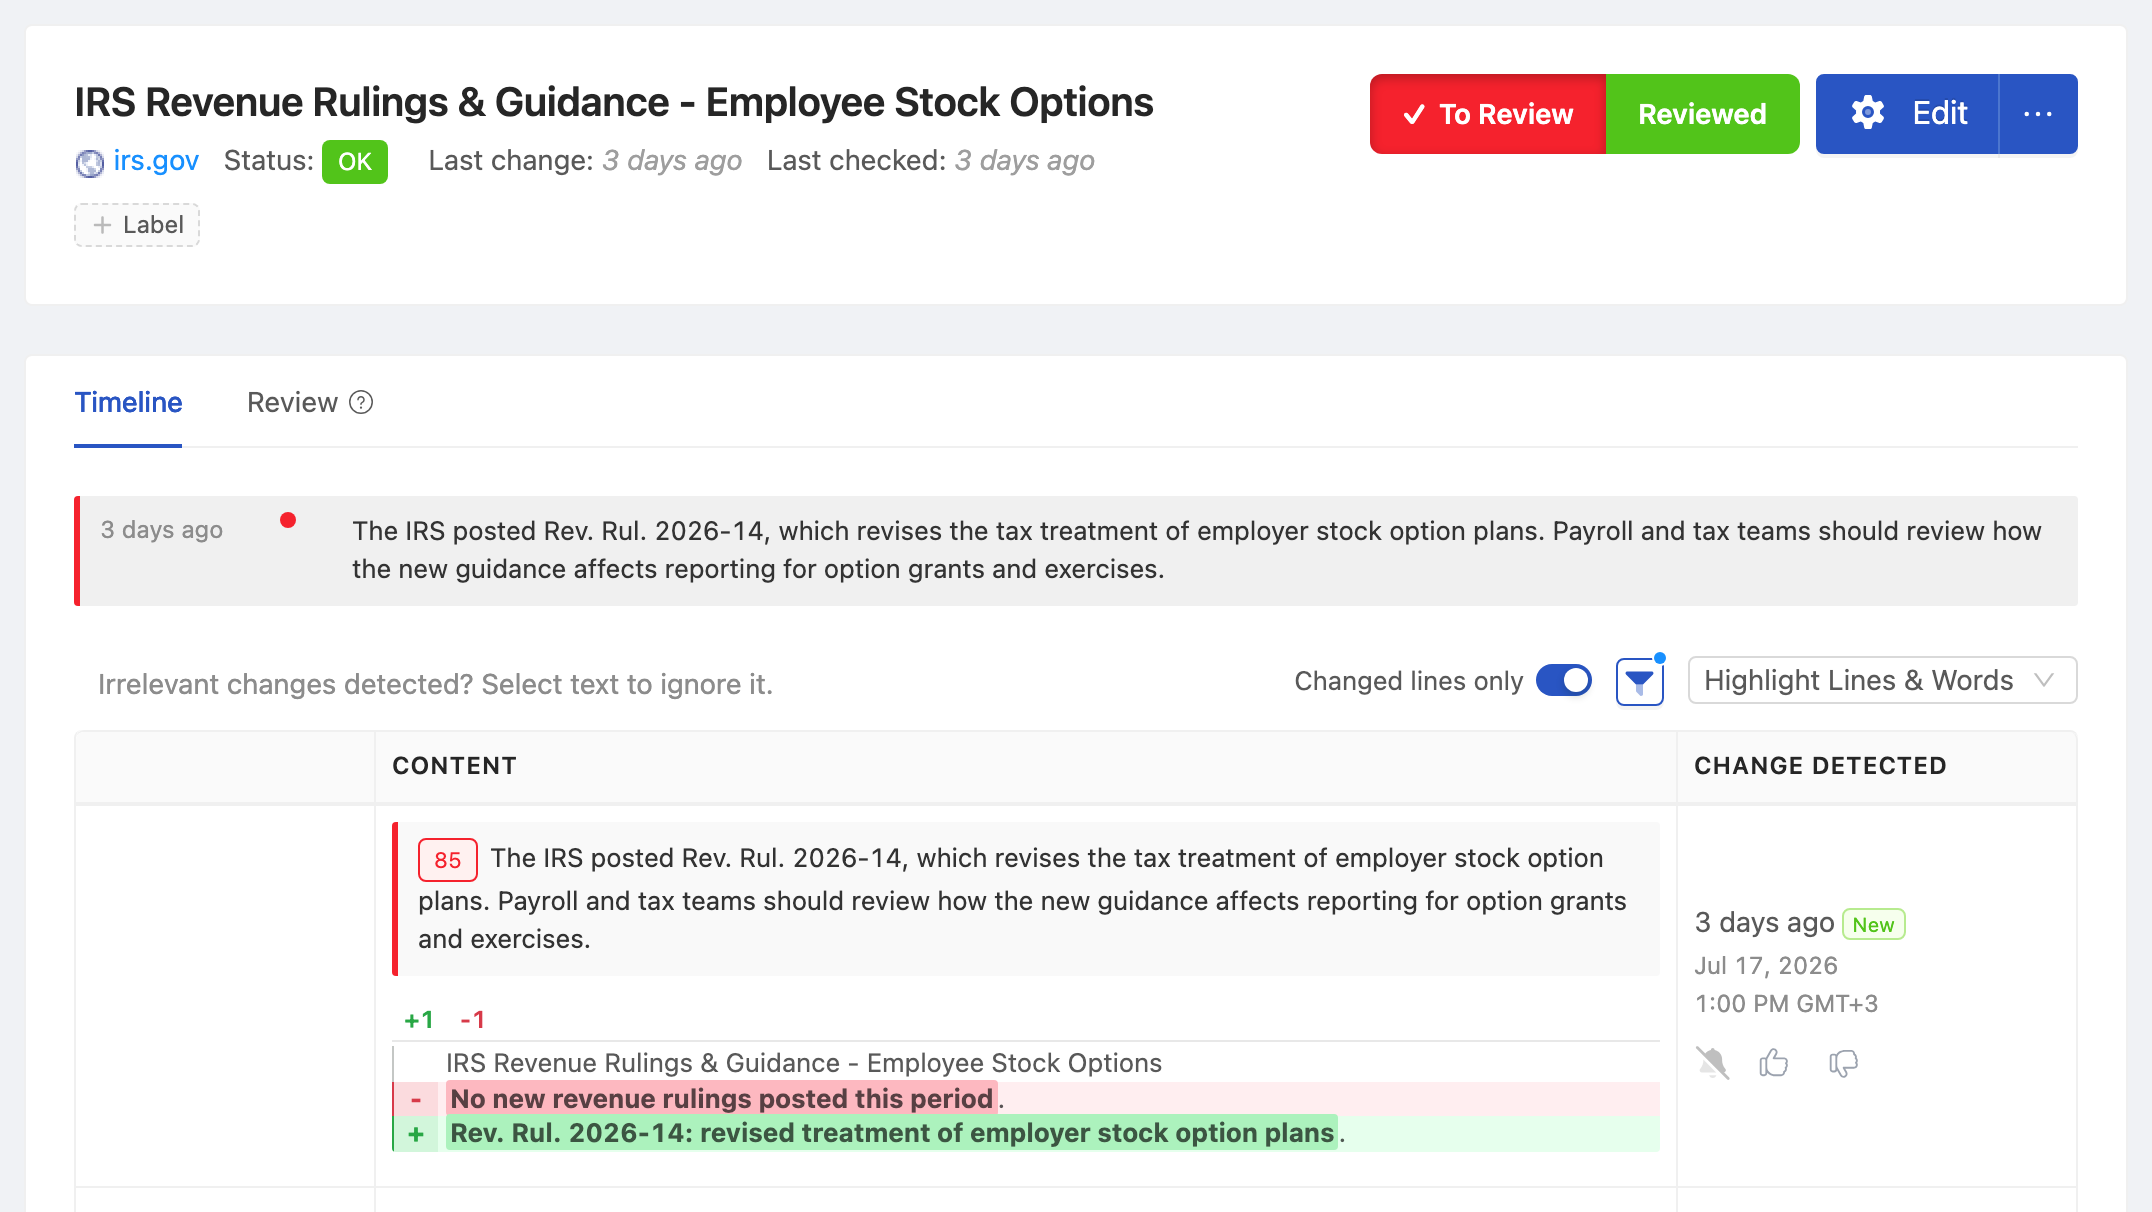
Task: Click the 85 importance score badge
Action: pyautogui.click(x=447, y=860)
